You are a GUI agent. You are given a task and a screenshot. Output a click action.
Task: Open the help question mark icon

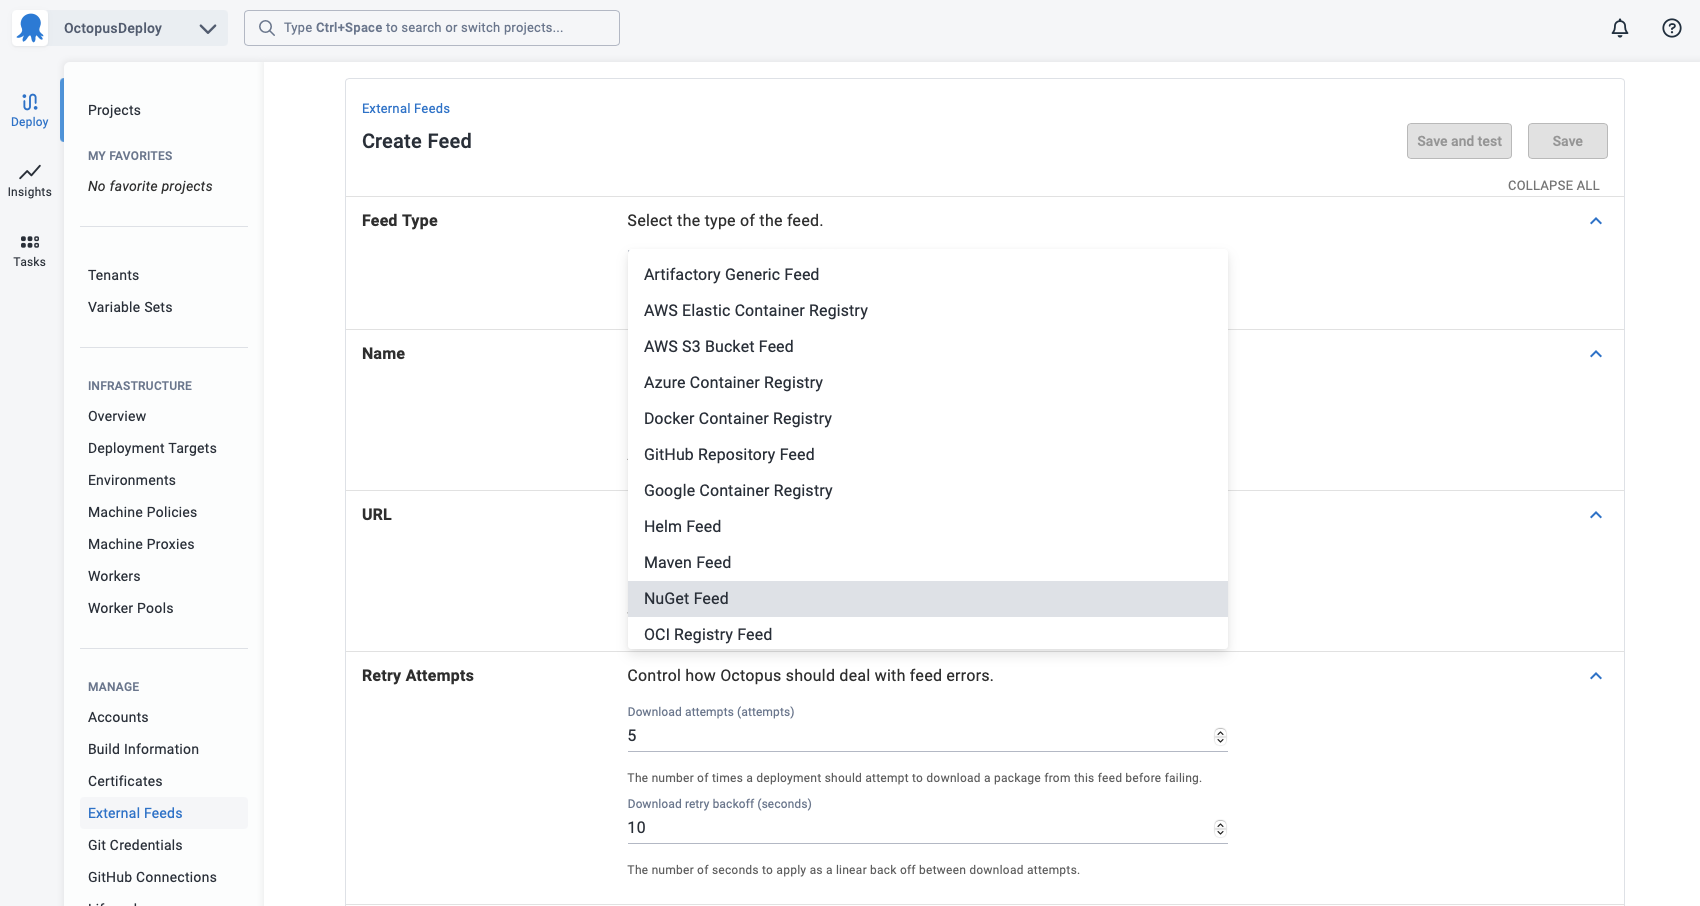1672,28
